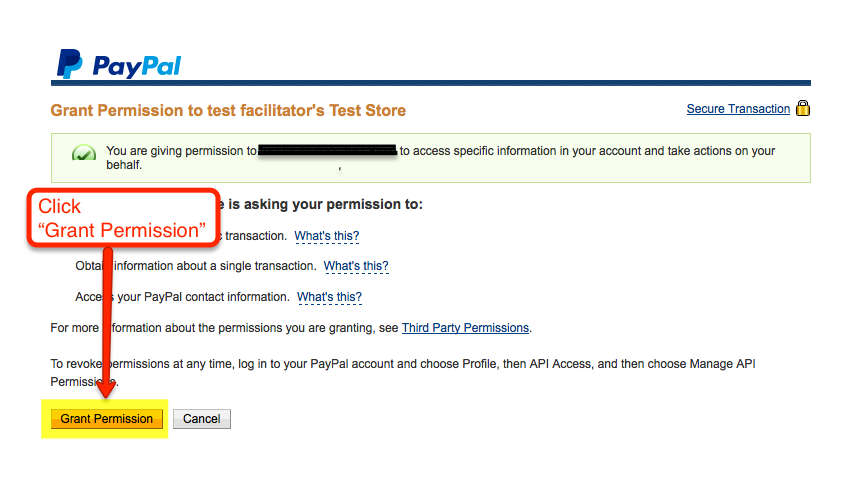Click the red 'Click Grant Permission' callout box
The height and width of the screenshot is (491, 853).
[x=123, y=218]
